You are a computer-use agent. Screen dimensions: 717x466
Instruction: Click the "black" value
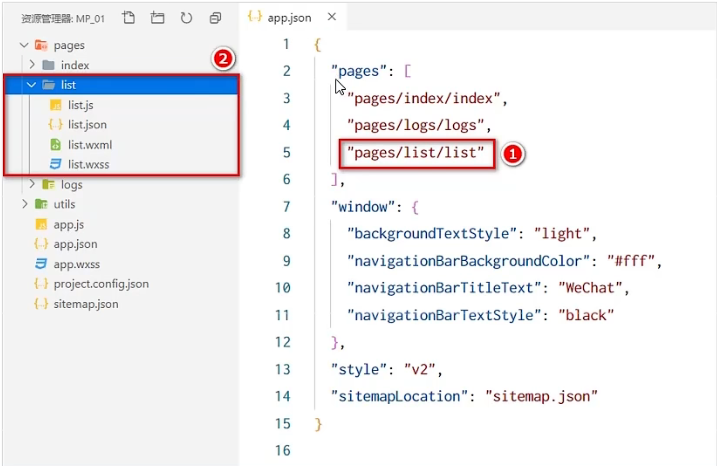pyautogui.click(x=586, y=315)
